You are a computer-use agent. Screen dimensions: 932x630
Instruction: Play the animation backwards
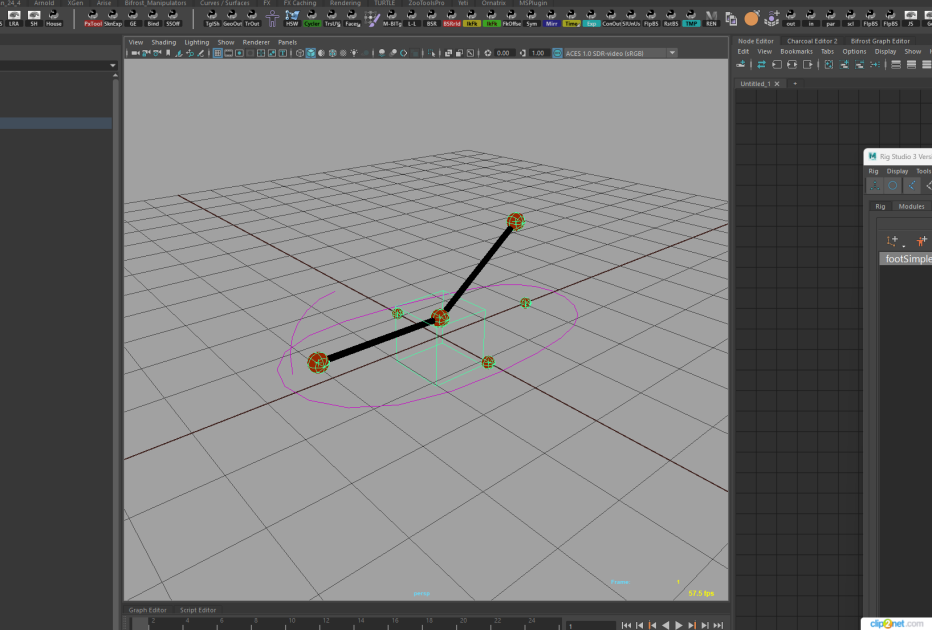666,625
